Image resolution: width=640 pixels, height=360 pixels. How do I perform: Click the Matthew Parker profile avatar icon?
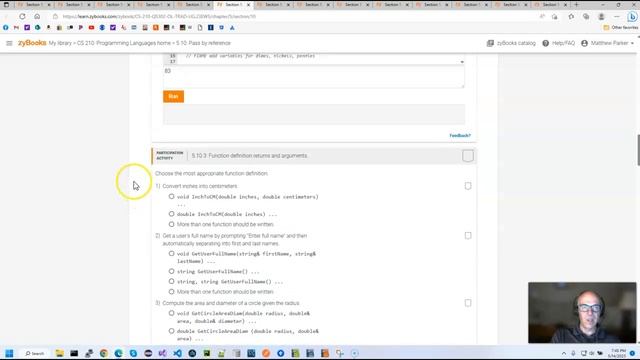(584, 43)
